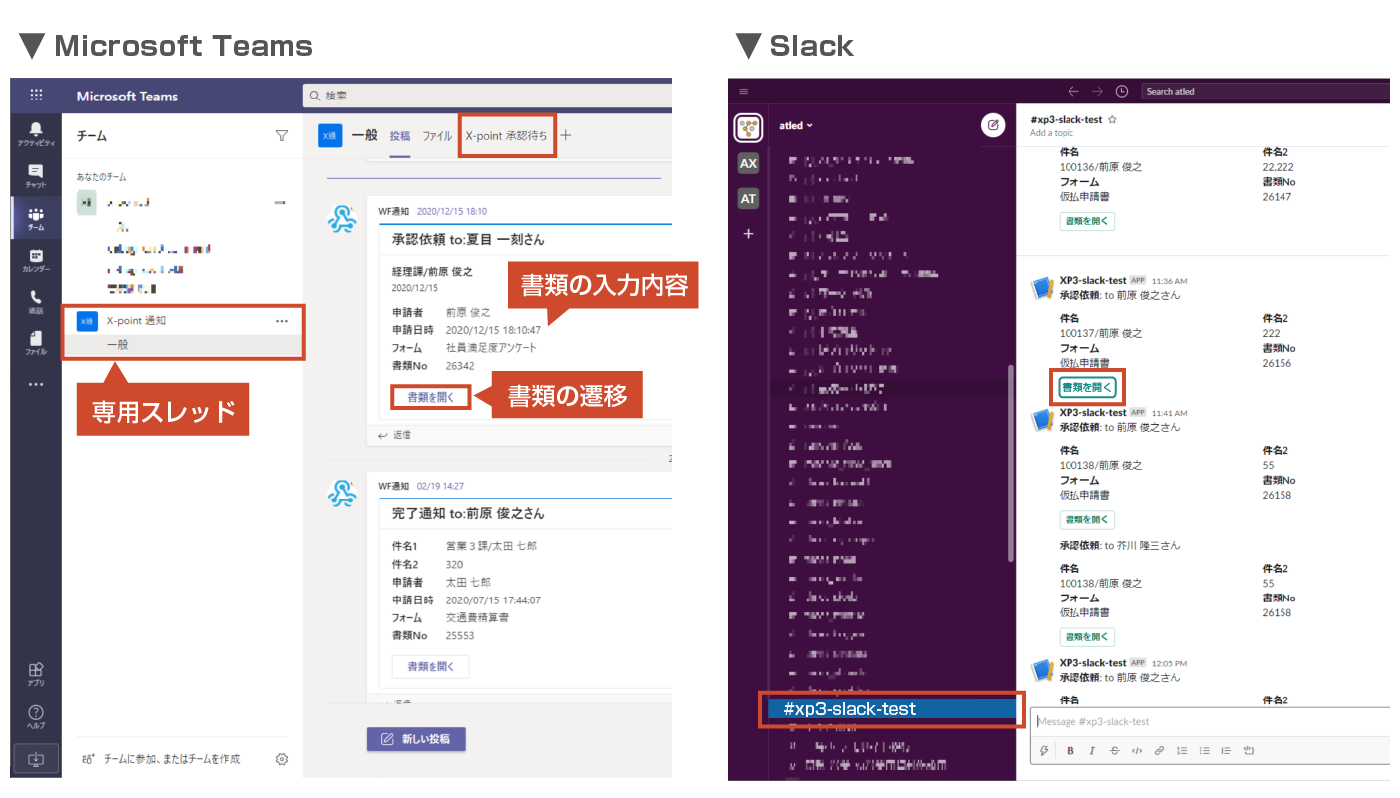The image size is (1400, 798).
Task: Open 書類を開く for Slack document 26147
Action: click(x=1087, y=221)
